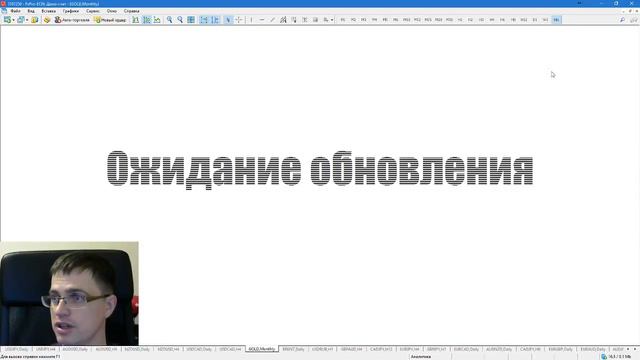Set timeframe to MN monthly
Viewport: 640px width, 360px height.
(x=556, y=20)
